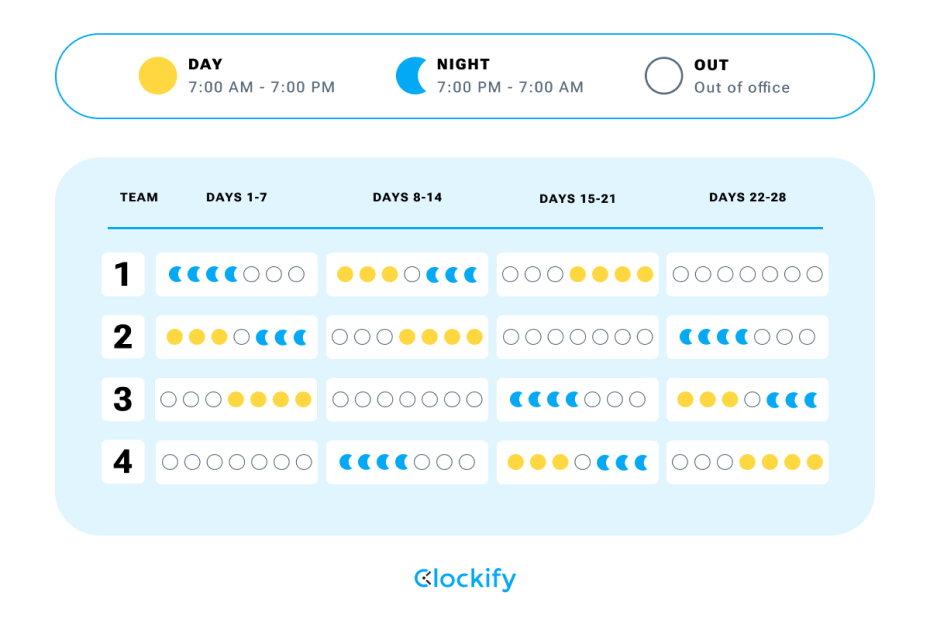Viewport: 930px width, 617px height.
Task: Click Team 4's first night moon, Days 8-14
Action: point(347,462)
